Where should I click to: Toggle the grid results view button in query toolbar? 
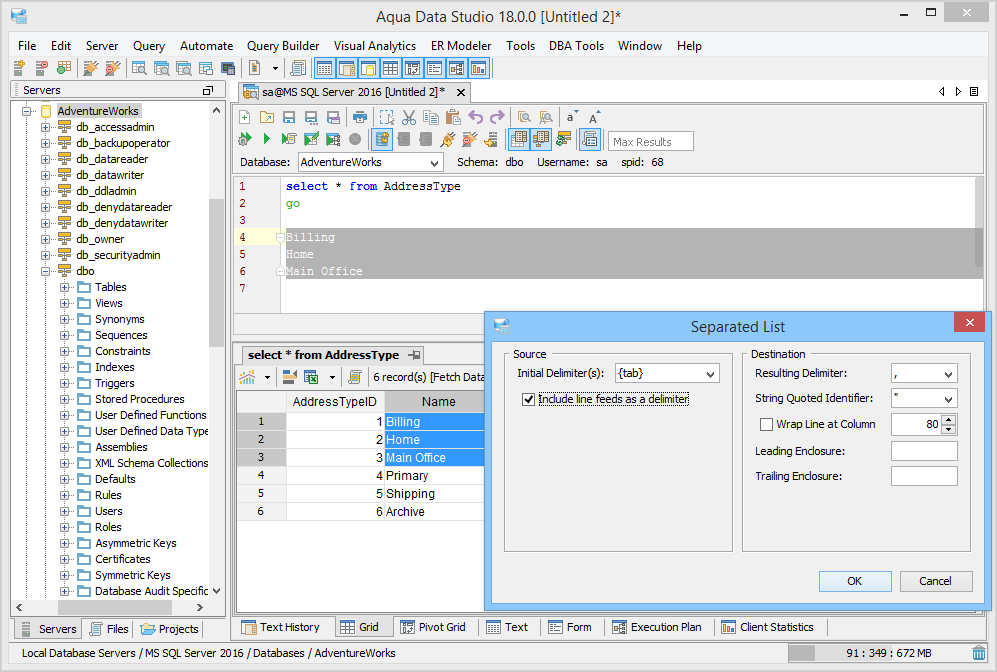click(x=519, y=139)
